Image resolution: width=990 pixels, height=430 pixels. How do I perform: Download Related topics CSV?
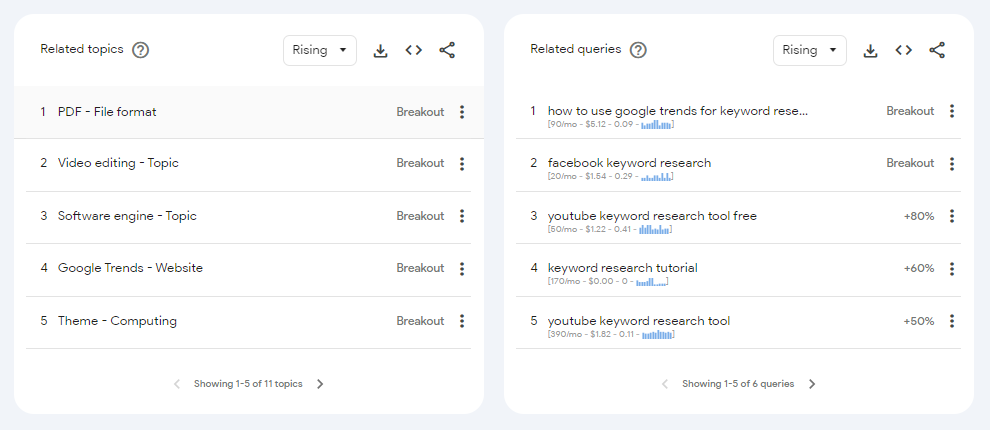[x=380, y=51]
